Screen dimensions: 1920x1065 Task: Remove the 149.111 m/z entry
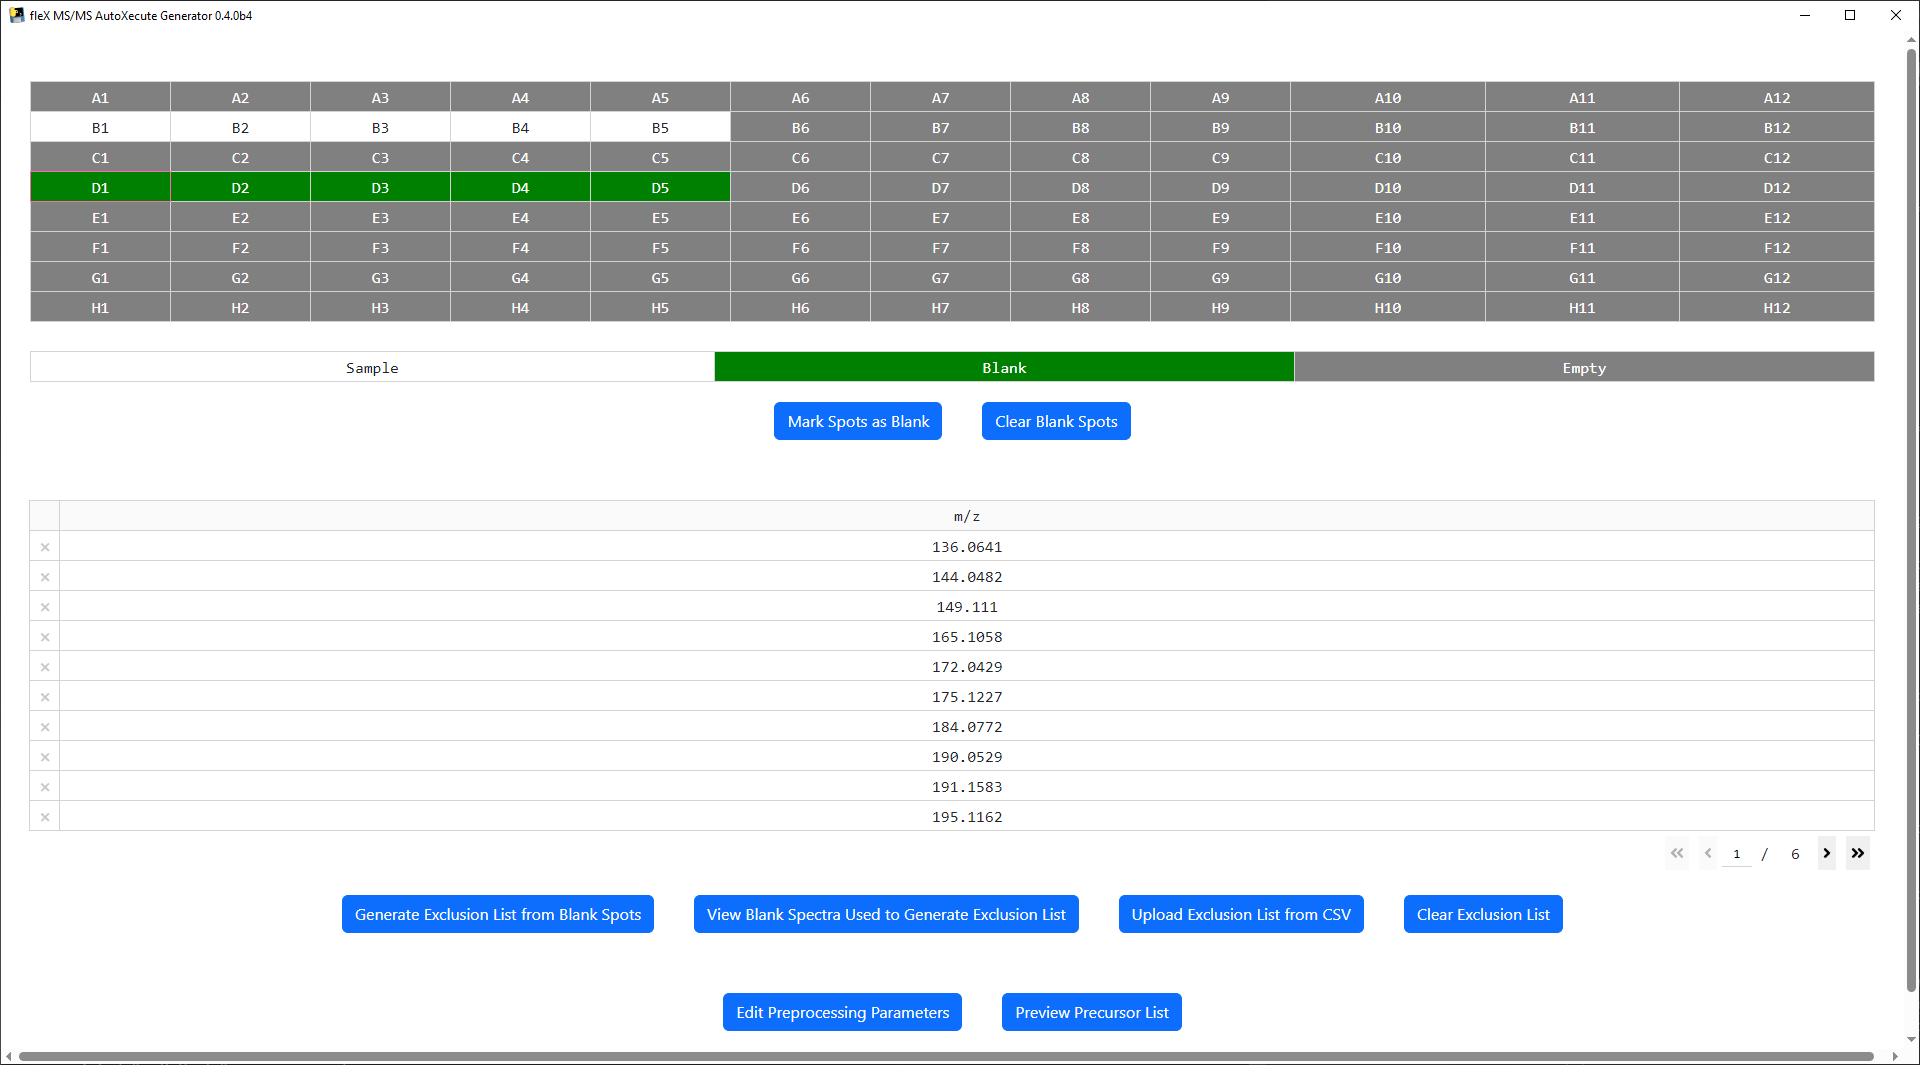(45, 607)
